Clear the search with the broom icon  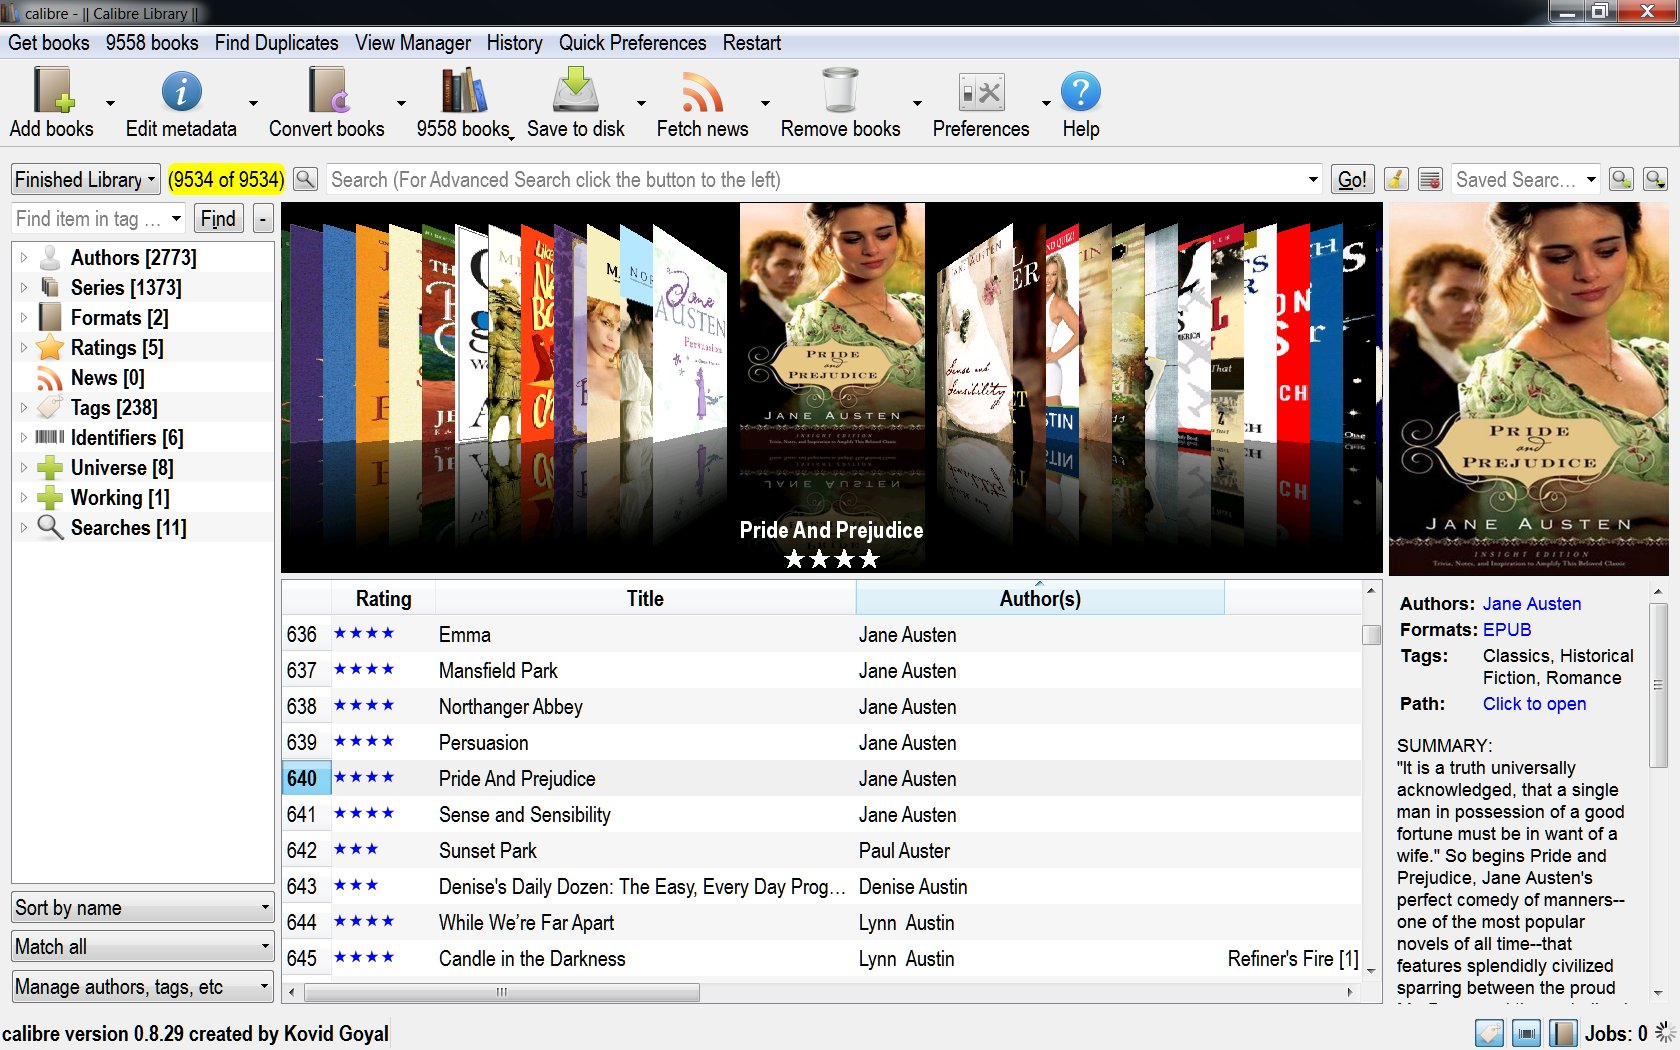1396,179
